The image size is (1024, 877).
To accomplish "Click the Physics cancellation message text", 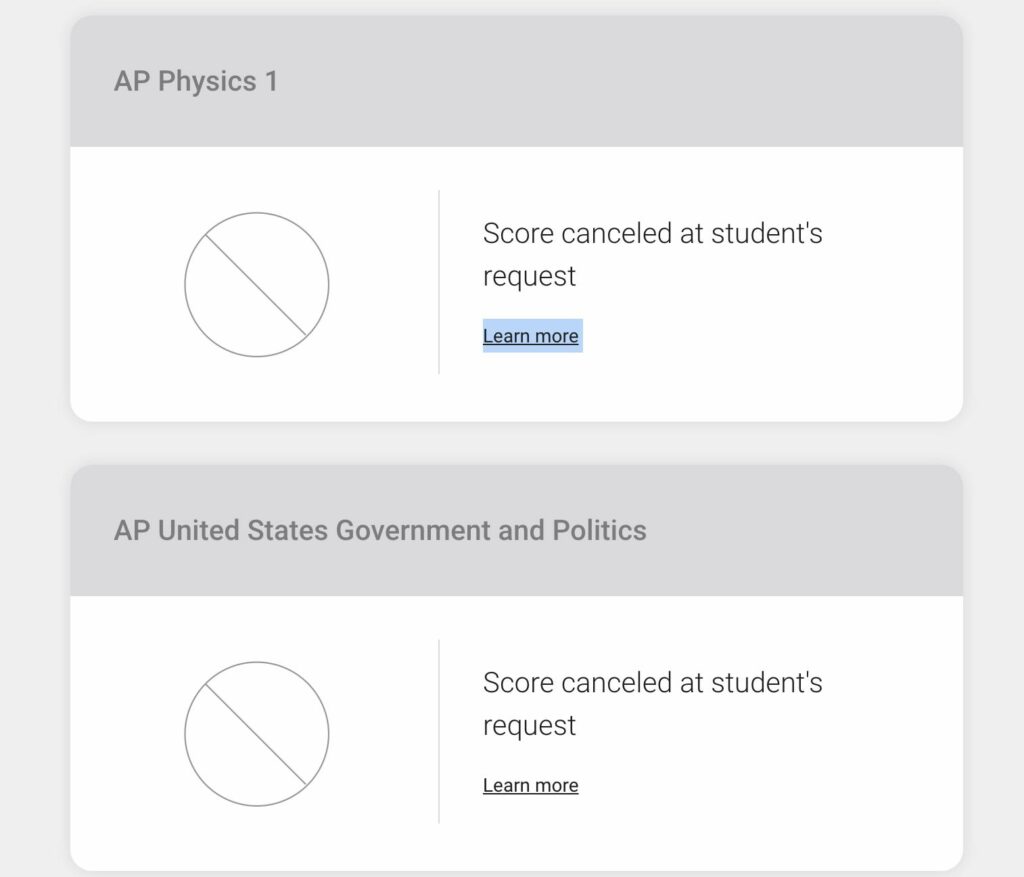I will click(x=653, y=254).
